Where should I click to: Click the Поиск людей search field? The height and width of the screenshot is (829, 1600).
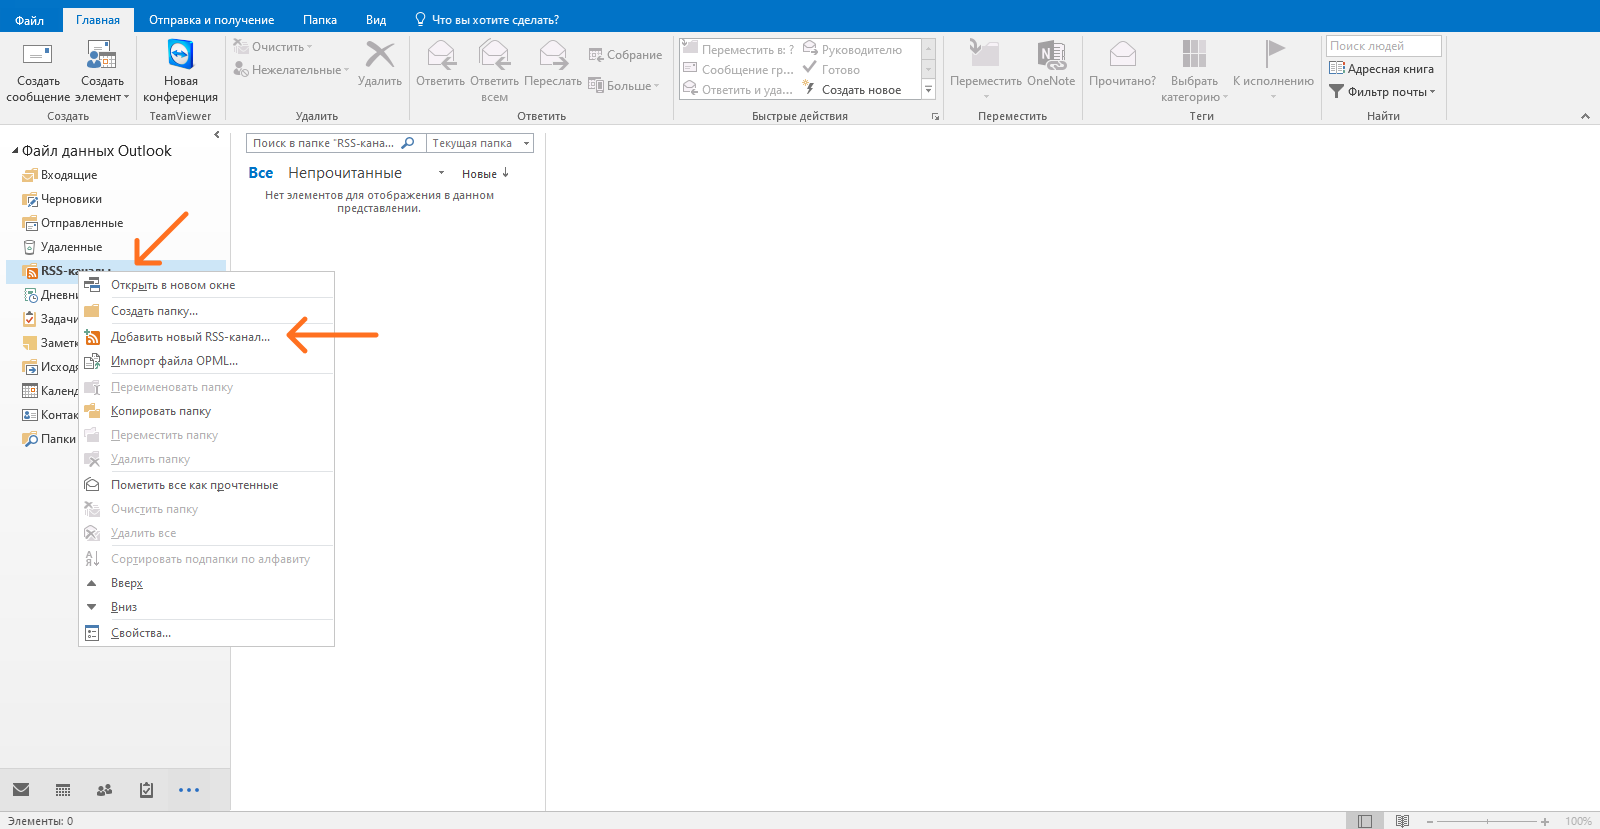click(x=1383, y=46)
